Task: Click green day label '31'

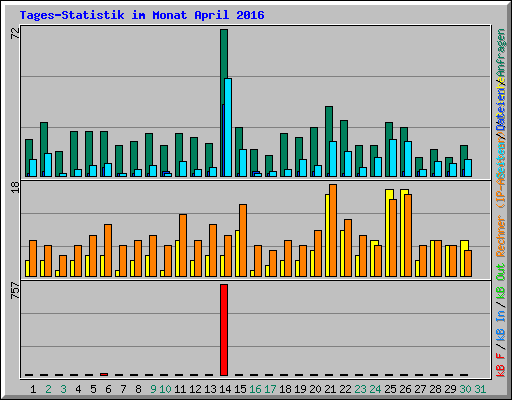Action: [480, 389]
